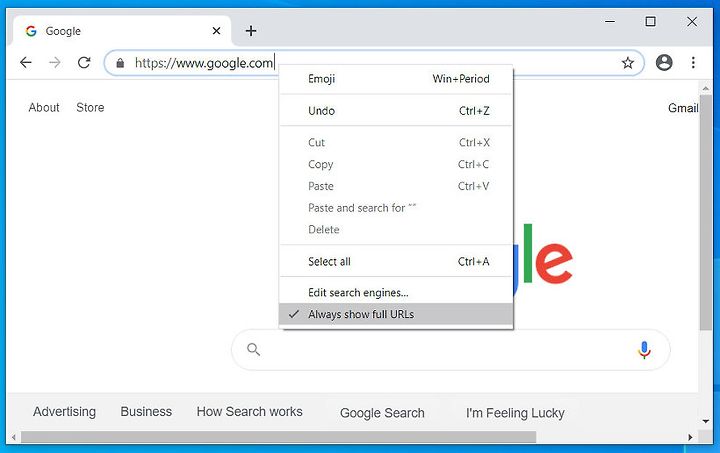Click inside the Google search box
The width and height of the screenshot is (720, 453).
[x=450, y=350]
